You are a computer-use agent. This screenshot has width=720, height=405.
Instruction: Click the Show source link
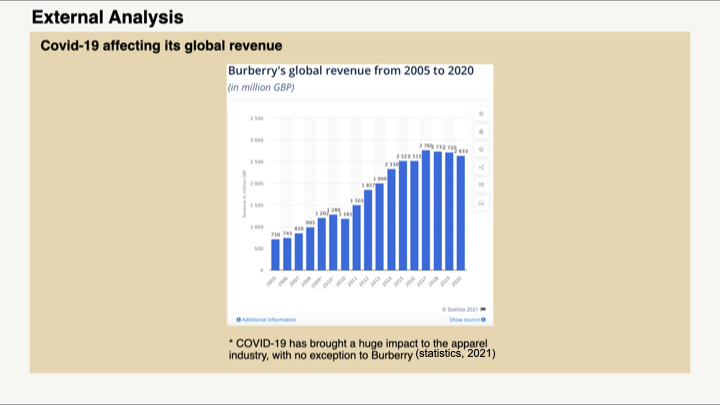tap(464, 320)
